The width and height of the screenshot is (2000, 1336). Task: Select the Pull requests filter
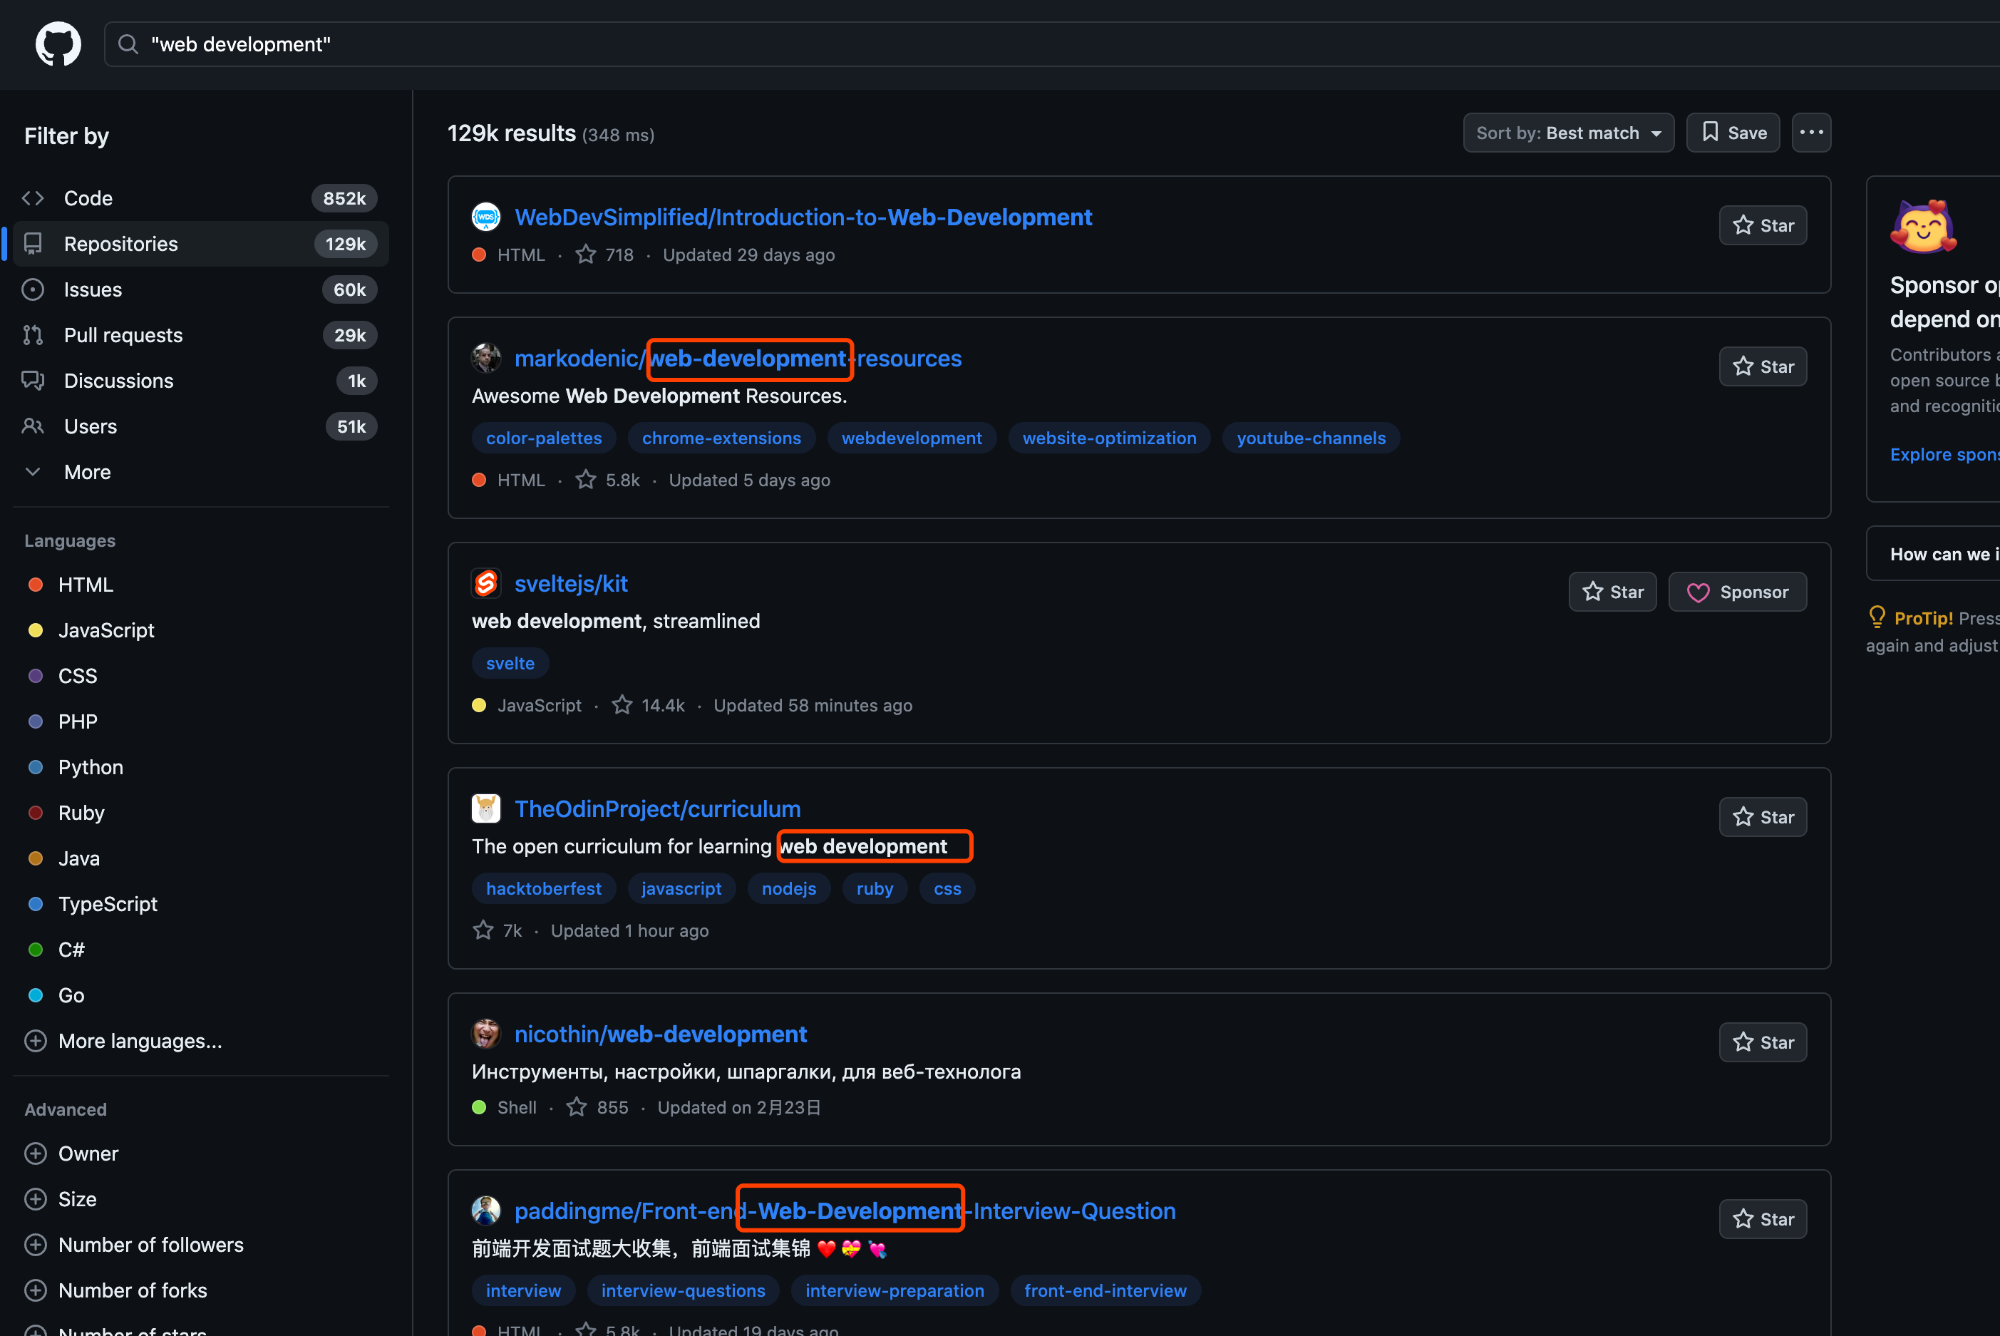tap(200, 335)
